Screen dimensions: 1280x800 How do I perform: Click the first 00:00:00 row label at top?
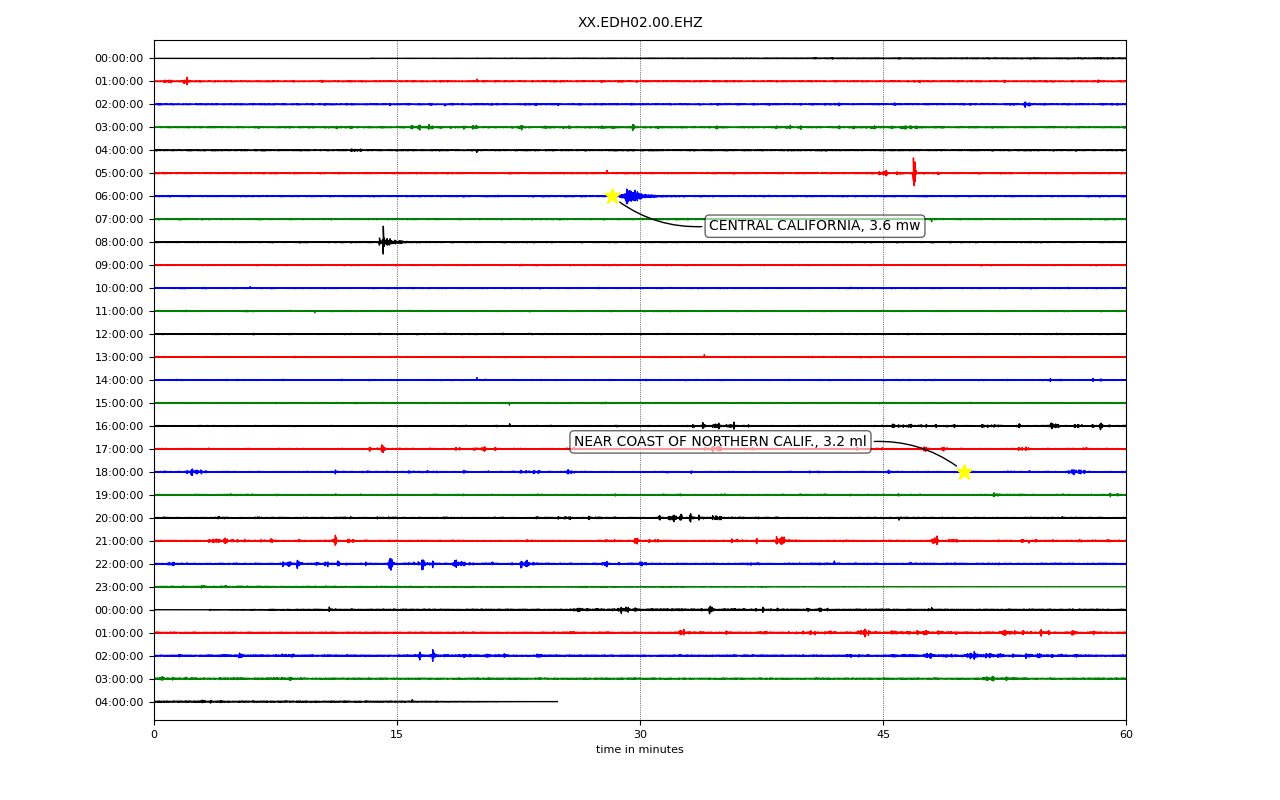(x=119, y=58)
